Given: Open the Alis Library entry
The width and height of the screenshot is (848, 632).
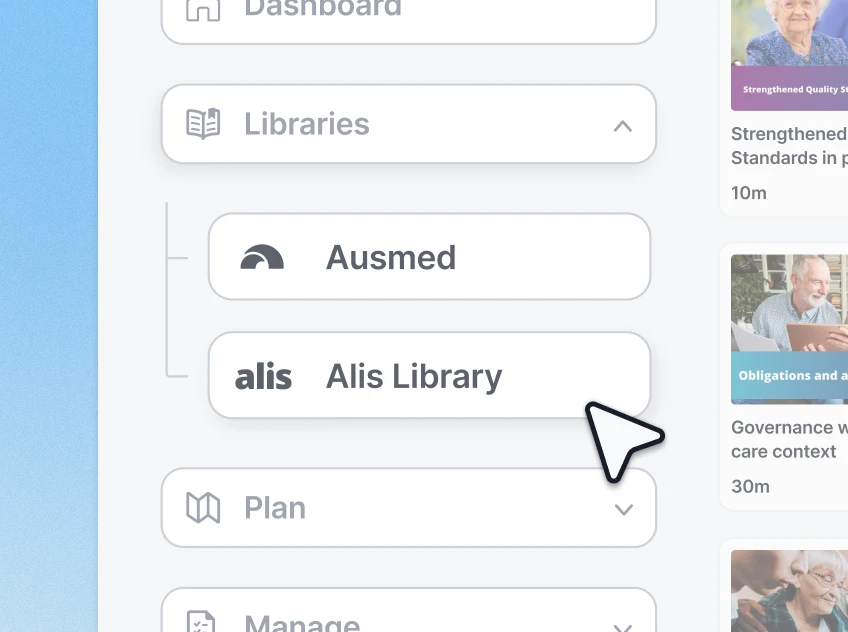Looking at the screenshot, I should (x=420, y=376).
